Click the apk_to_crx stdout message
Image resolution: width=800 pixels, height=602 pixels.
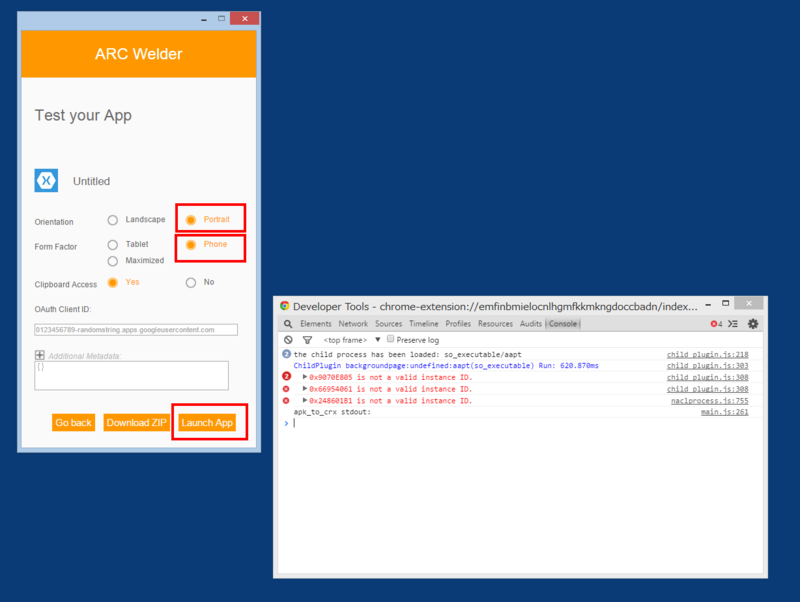click(x=332, y=412)
